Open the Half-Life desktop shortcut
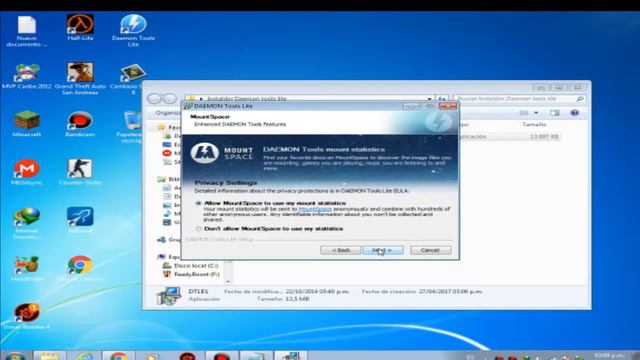Viewport: 640px width, 360px height. pyautogui.click(x=80, y=27)
